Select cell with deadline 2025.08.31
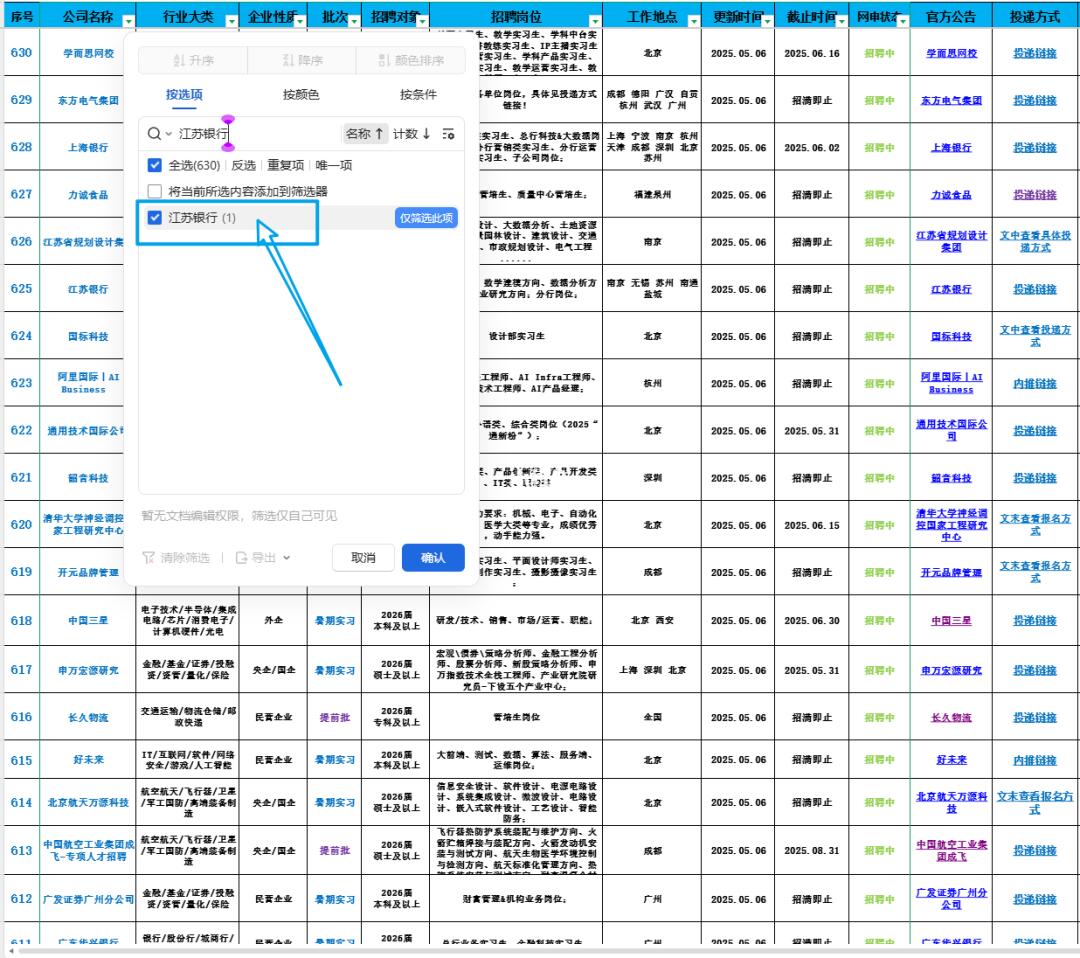1080x958 pixels. click(x=811, y=851)
